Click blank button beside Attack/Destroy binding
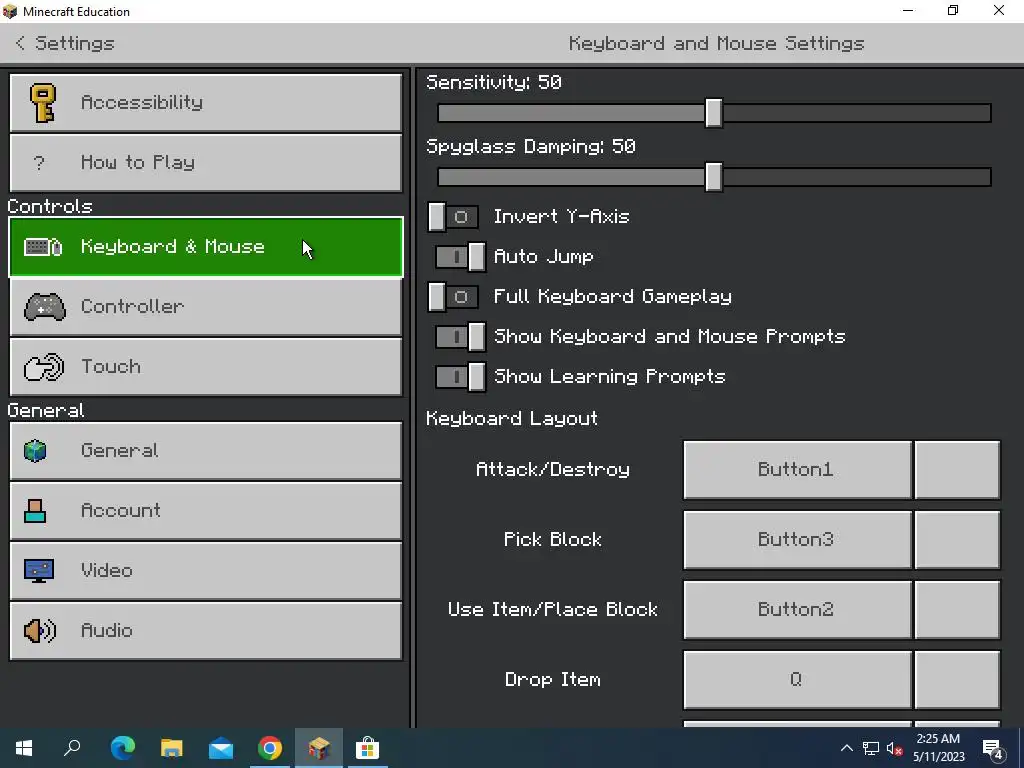 point(957,470)
